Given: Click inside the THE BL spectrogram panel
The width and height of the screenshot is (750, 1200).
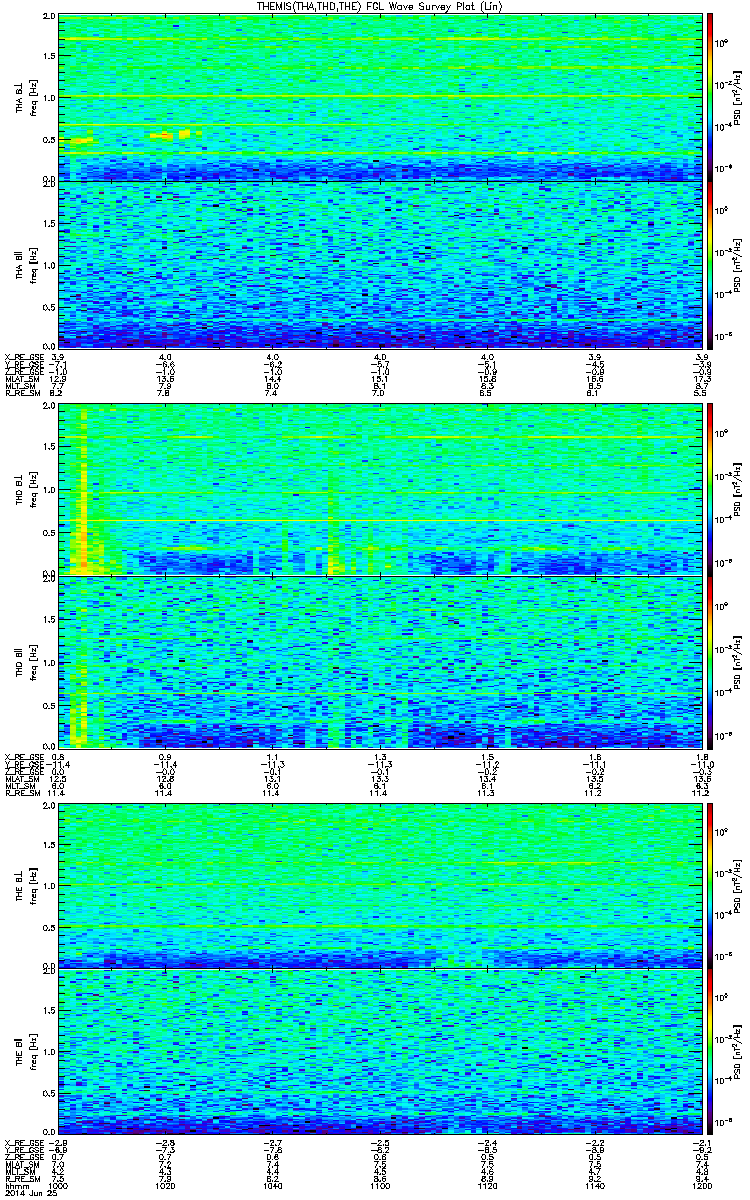Looking at the screenshot, I should tap(379, 884).
